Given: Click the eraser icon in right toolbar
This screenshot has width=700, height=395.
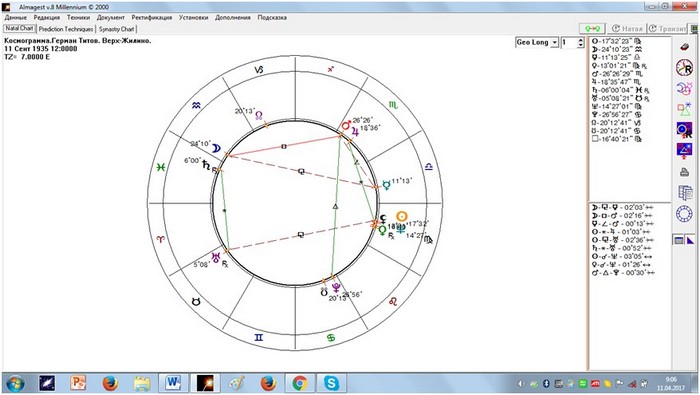Looking at the screenshot, I should pyautogui.click(x=684, y=47).
